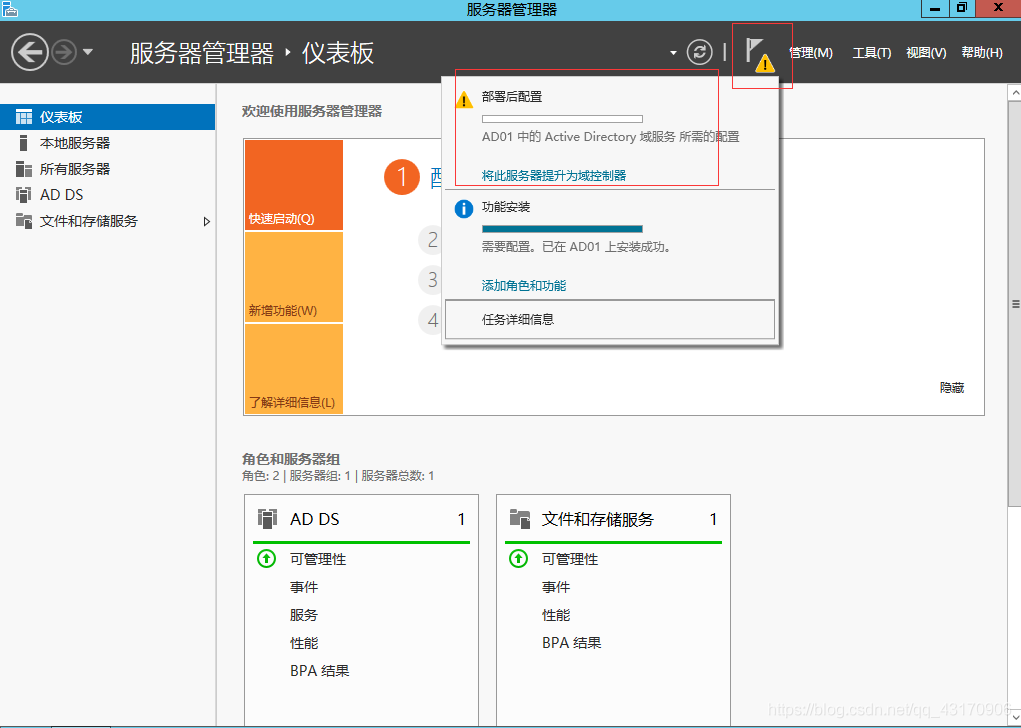The width and height of the screenshot is (1021, 728).
Task: Click green status icon in 文件和存储服务 tile
Action: click(518, 559)
